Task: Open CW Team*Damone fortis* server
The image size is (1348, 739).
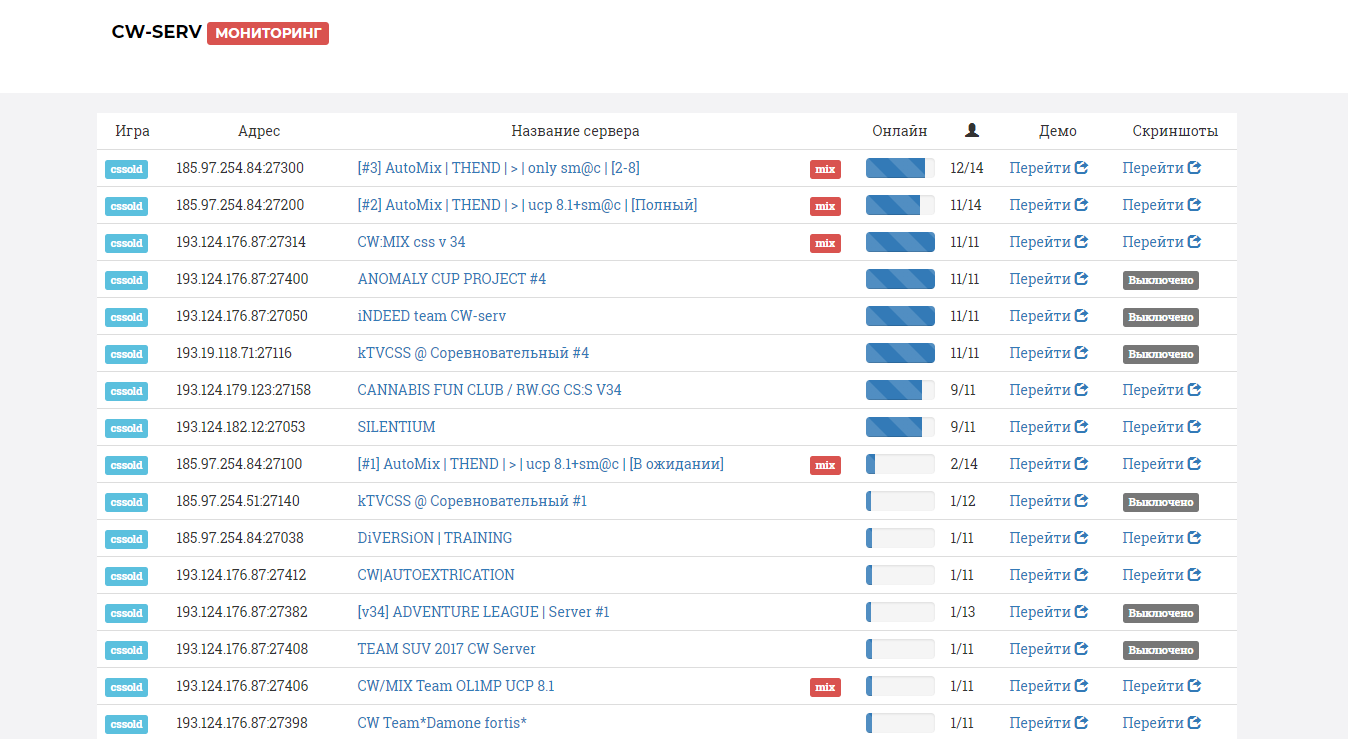Action: tap(442, 723)
